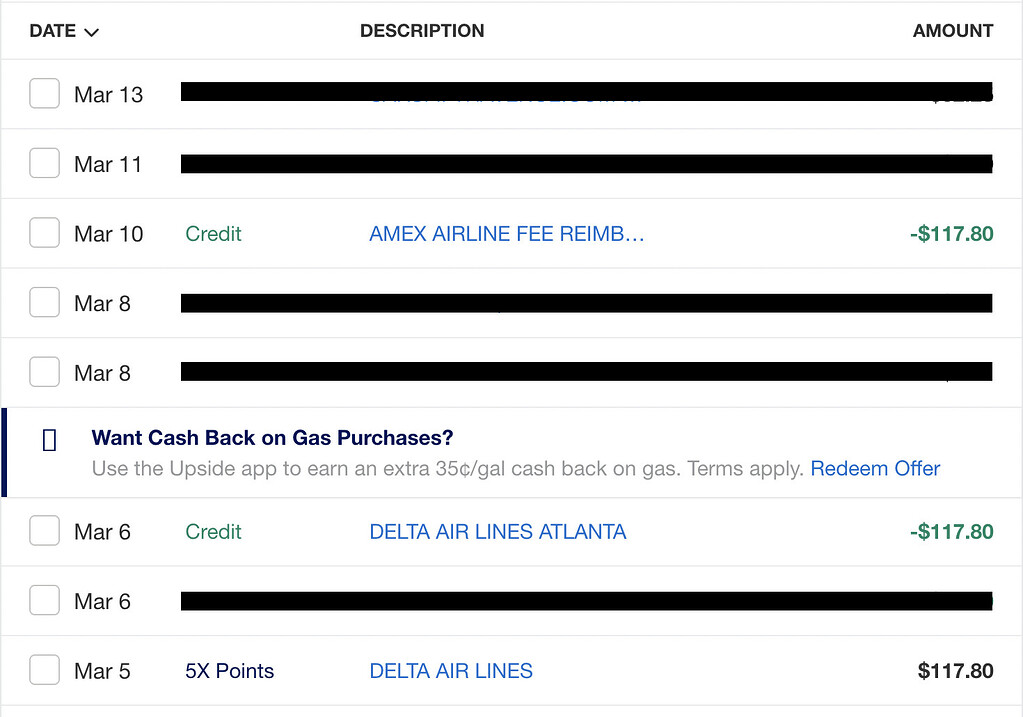This screenshot has width=1023, height=717.
Task: Click the $117.80 amount on Mar 5
Action: click(x=955, y=671)
